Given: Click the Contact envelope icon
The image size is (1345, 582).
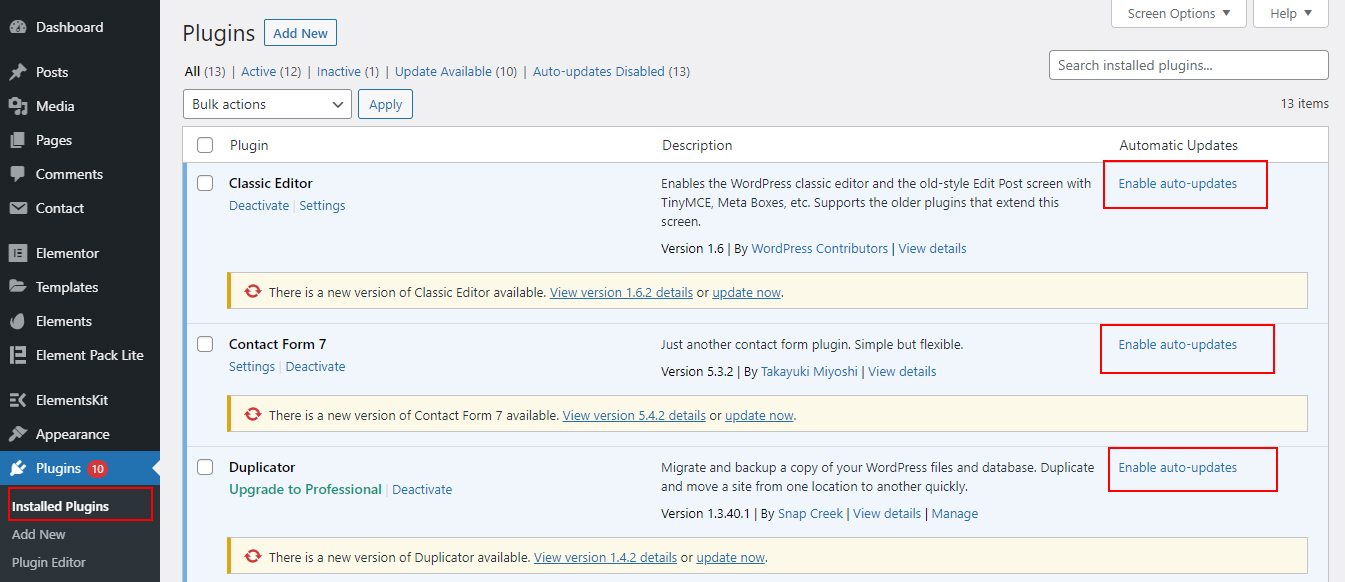Looking at the screenshot, I should coord(17,208).
